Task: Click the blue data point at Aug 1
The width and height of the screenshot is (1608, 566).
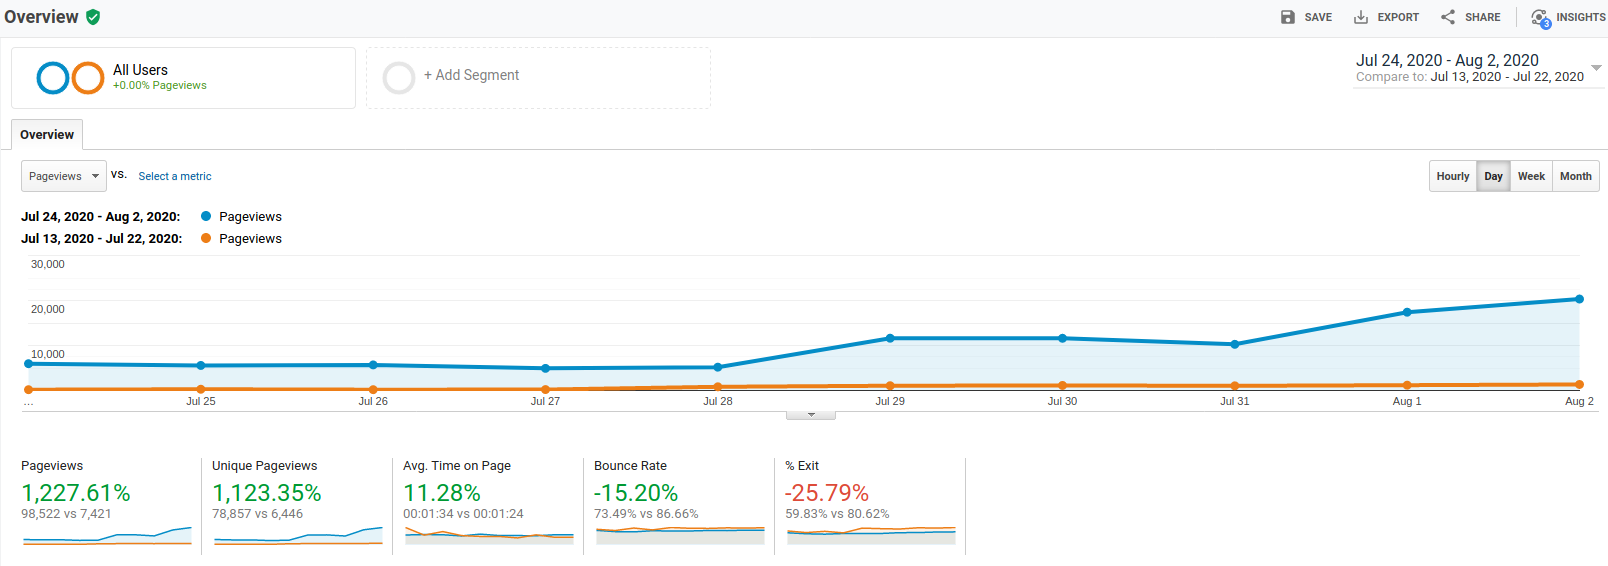Action: [1407, 312]
